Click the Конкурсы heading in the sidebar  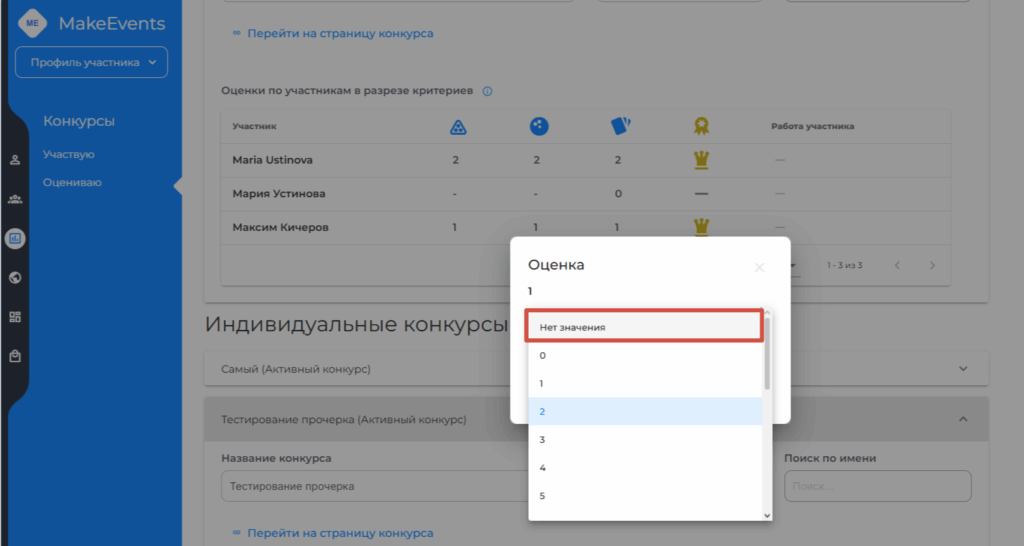pos(79,121)
